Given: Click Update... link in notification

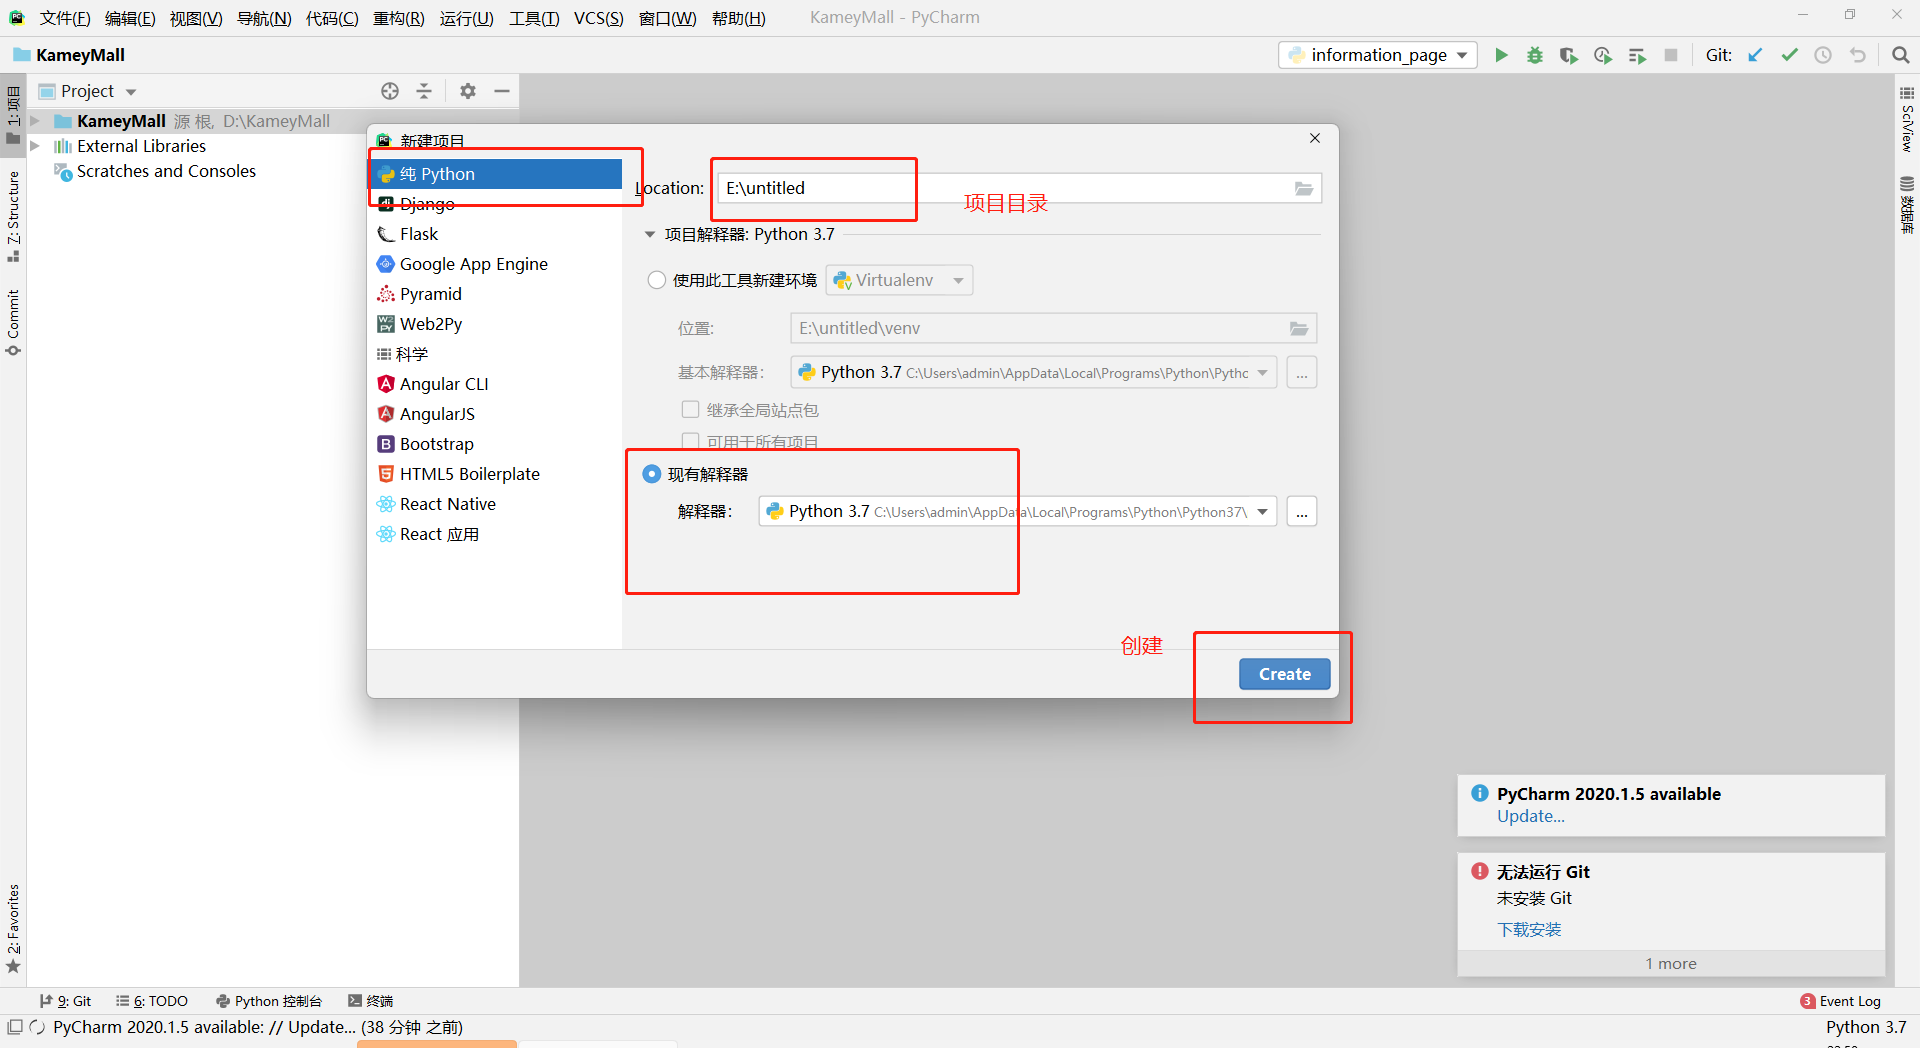Looking at the screenshot, I should (x=1530, y=816).
